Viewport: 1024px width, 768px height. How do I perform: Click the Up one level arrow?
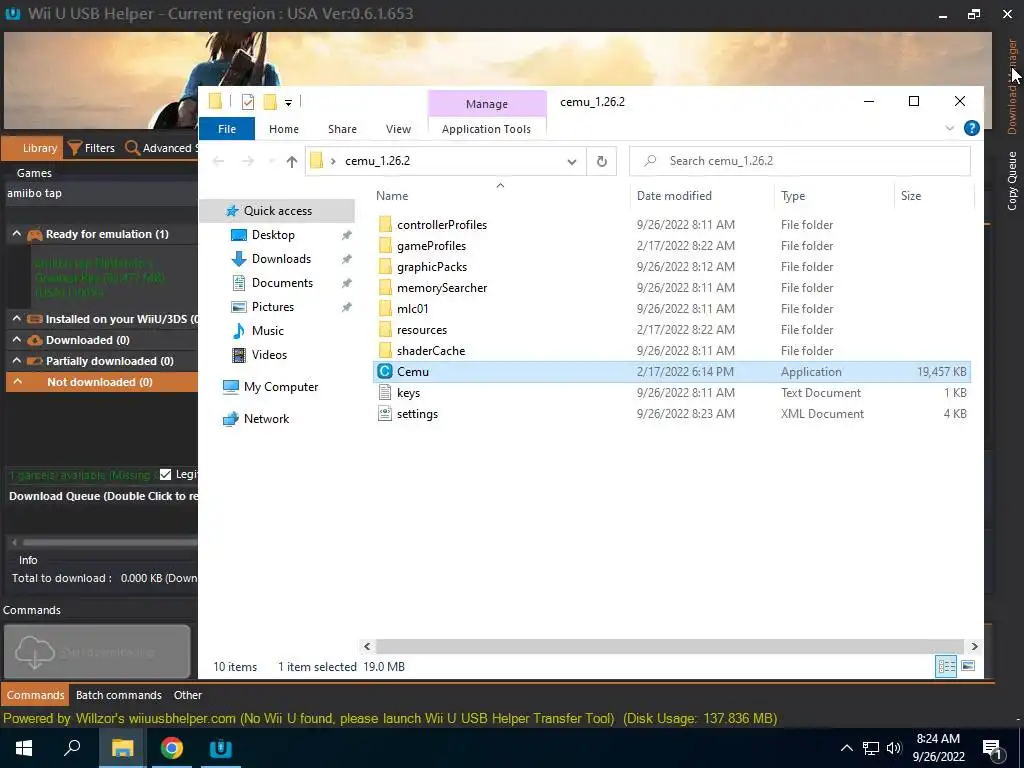[x=291, y=161]
